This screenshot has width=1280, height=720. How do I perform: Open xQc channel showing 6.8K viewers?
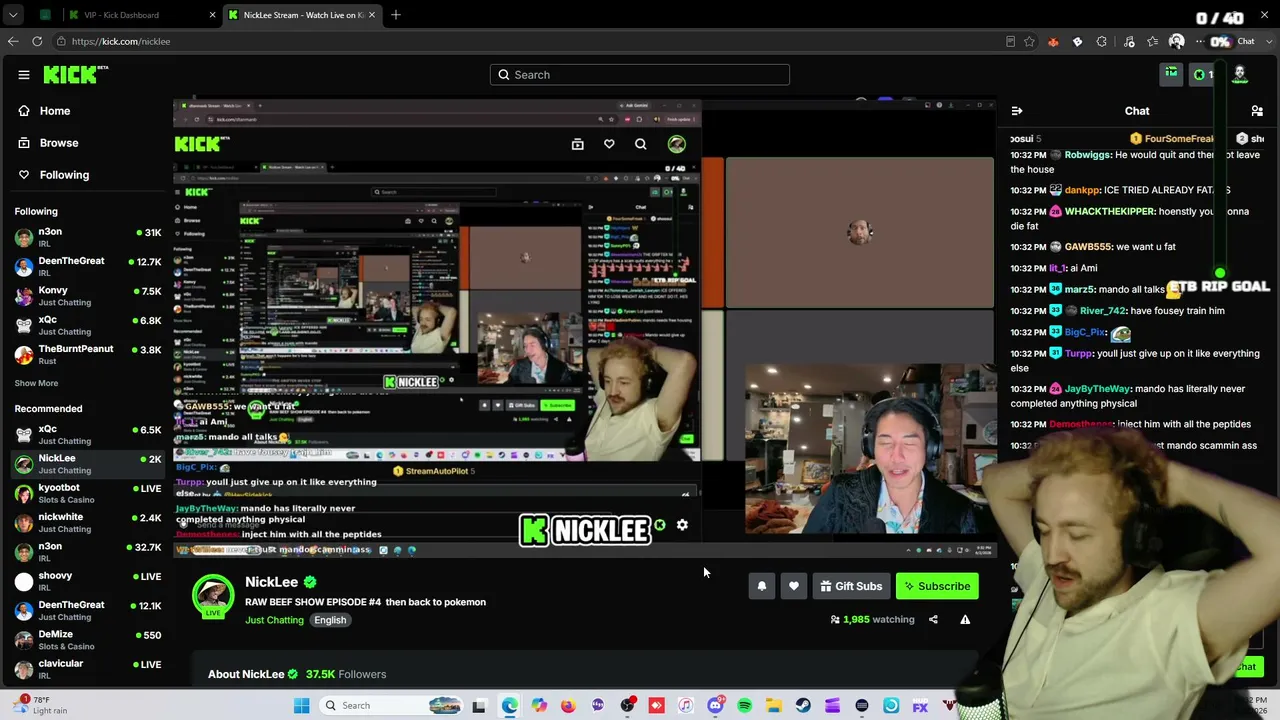(x=88, y=325)
